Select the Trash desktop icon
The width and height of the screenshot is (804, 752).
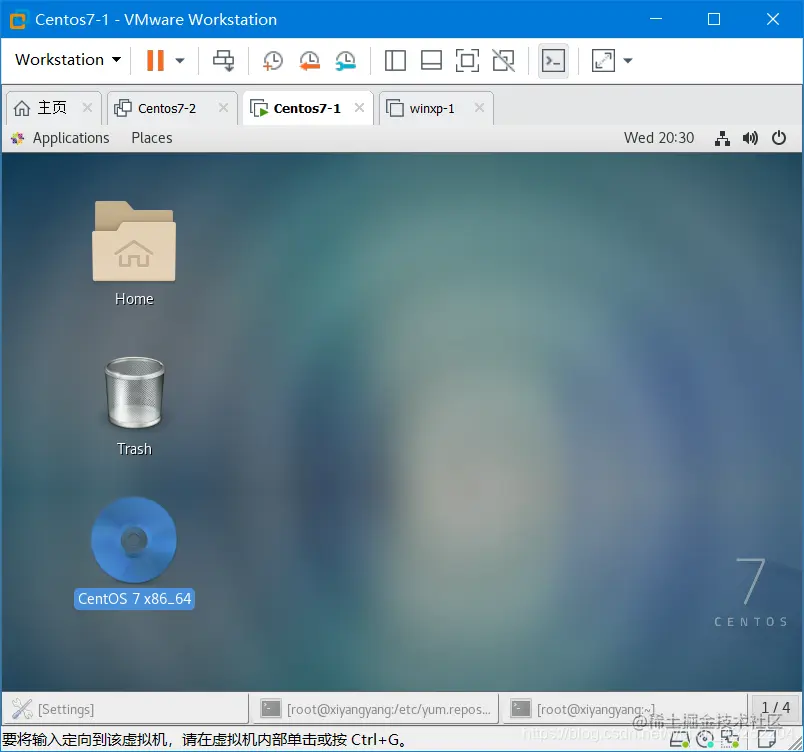[134, 392]
